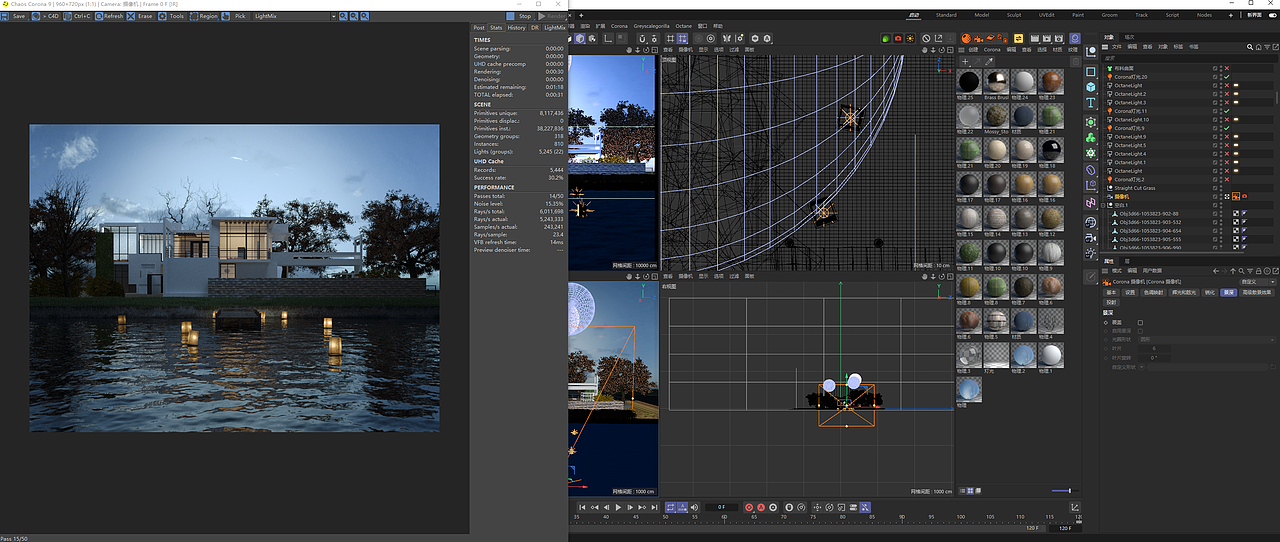Click the material eyedropper icon
This screenshot has width=1280, height=542.
[989, 61]
